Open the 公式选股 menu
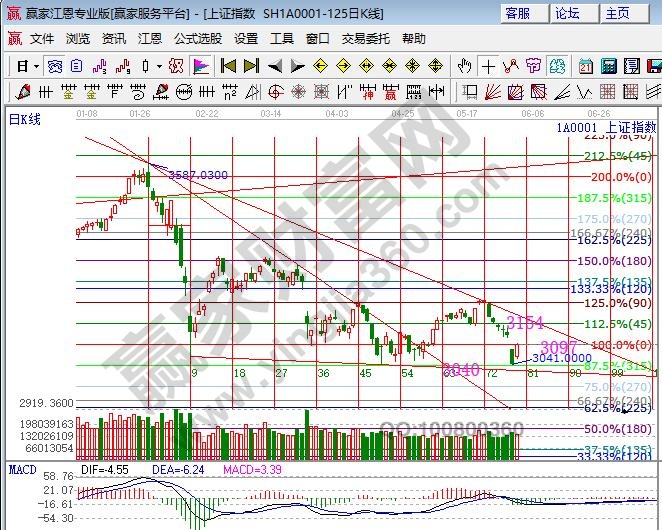 click(x=198, y=39)
